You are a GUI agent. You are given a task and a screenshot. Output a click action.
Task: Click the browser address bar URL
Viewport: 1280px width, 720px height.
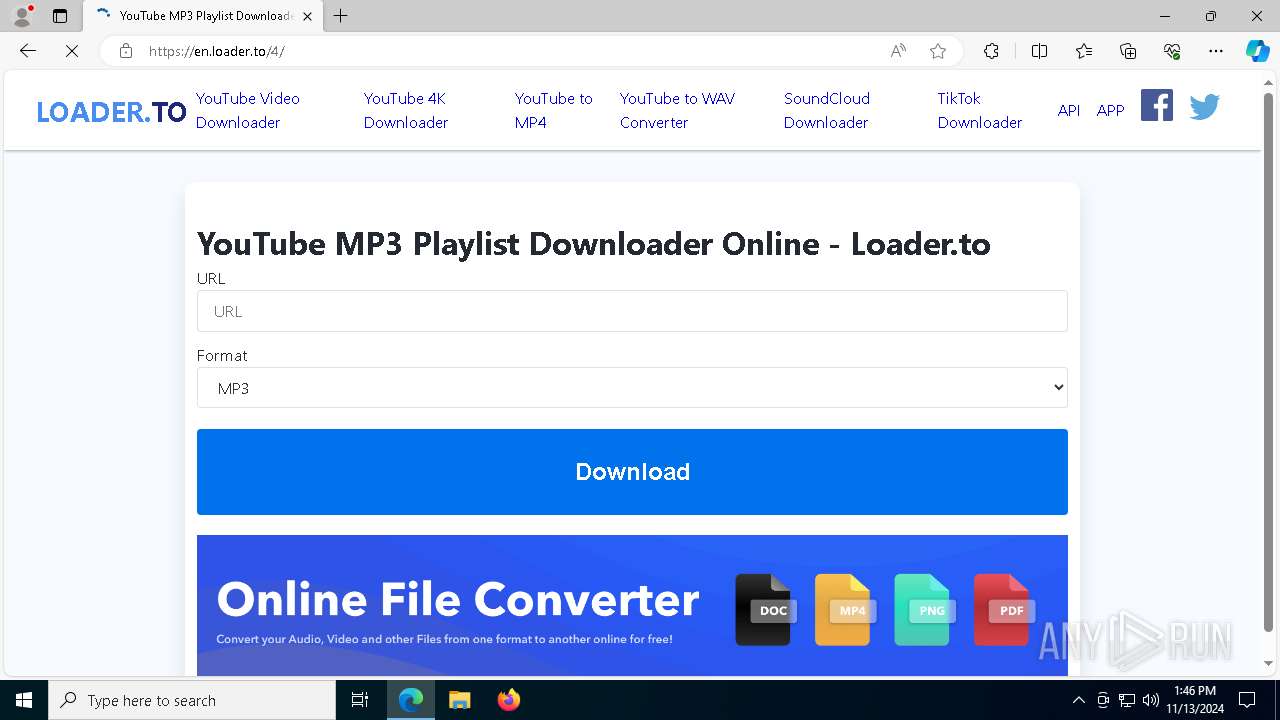216,51
